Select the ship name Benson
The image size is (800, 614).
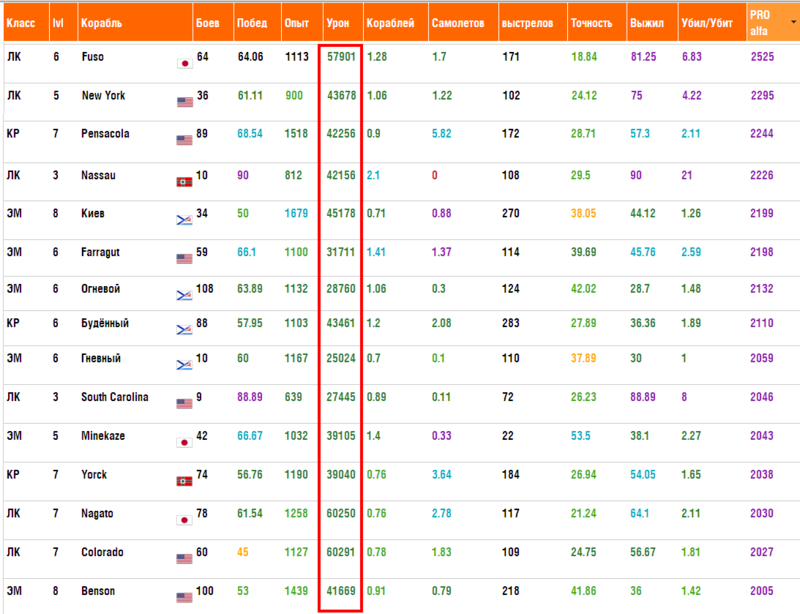98,591
